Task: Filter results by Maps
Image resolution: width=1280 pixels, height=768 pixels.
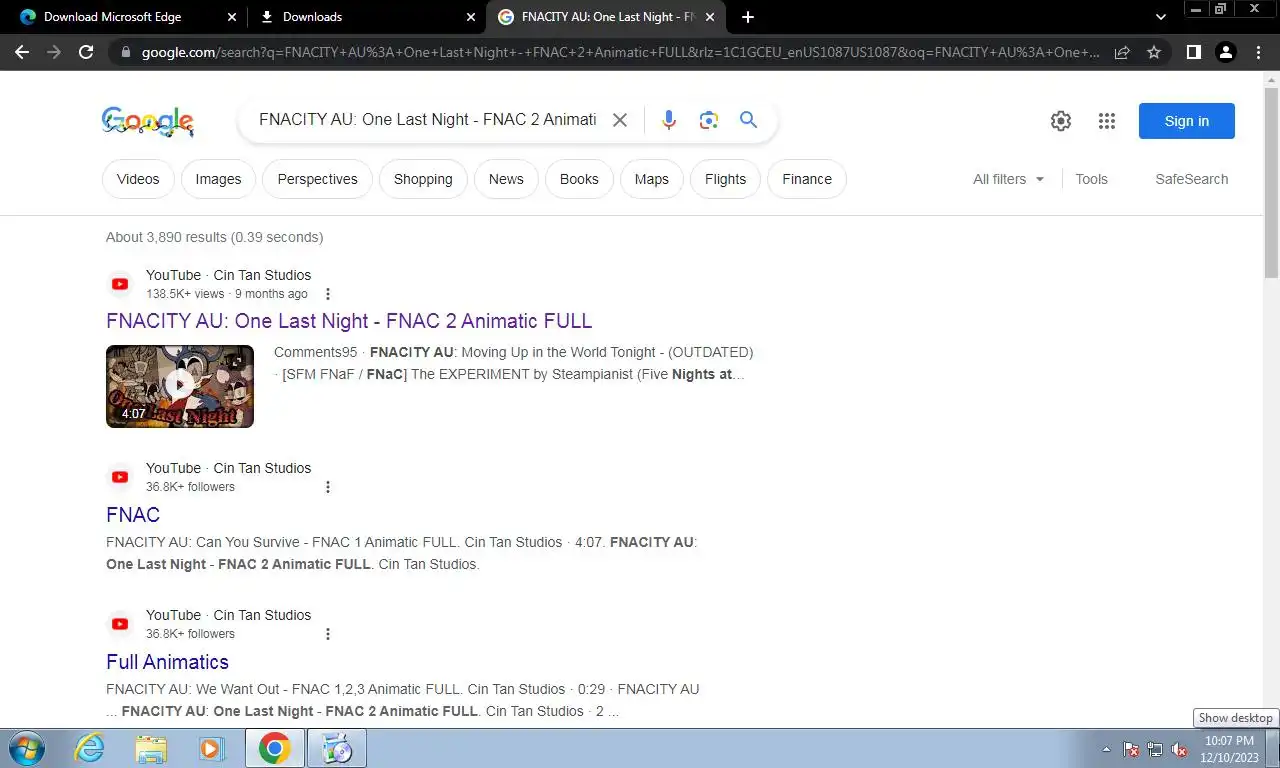Action: 651,179
